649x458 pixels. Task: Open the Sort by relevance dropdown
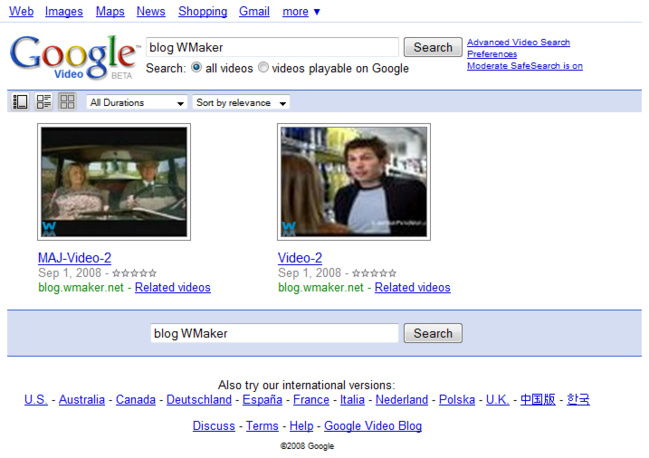tap(241, 103)
